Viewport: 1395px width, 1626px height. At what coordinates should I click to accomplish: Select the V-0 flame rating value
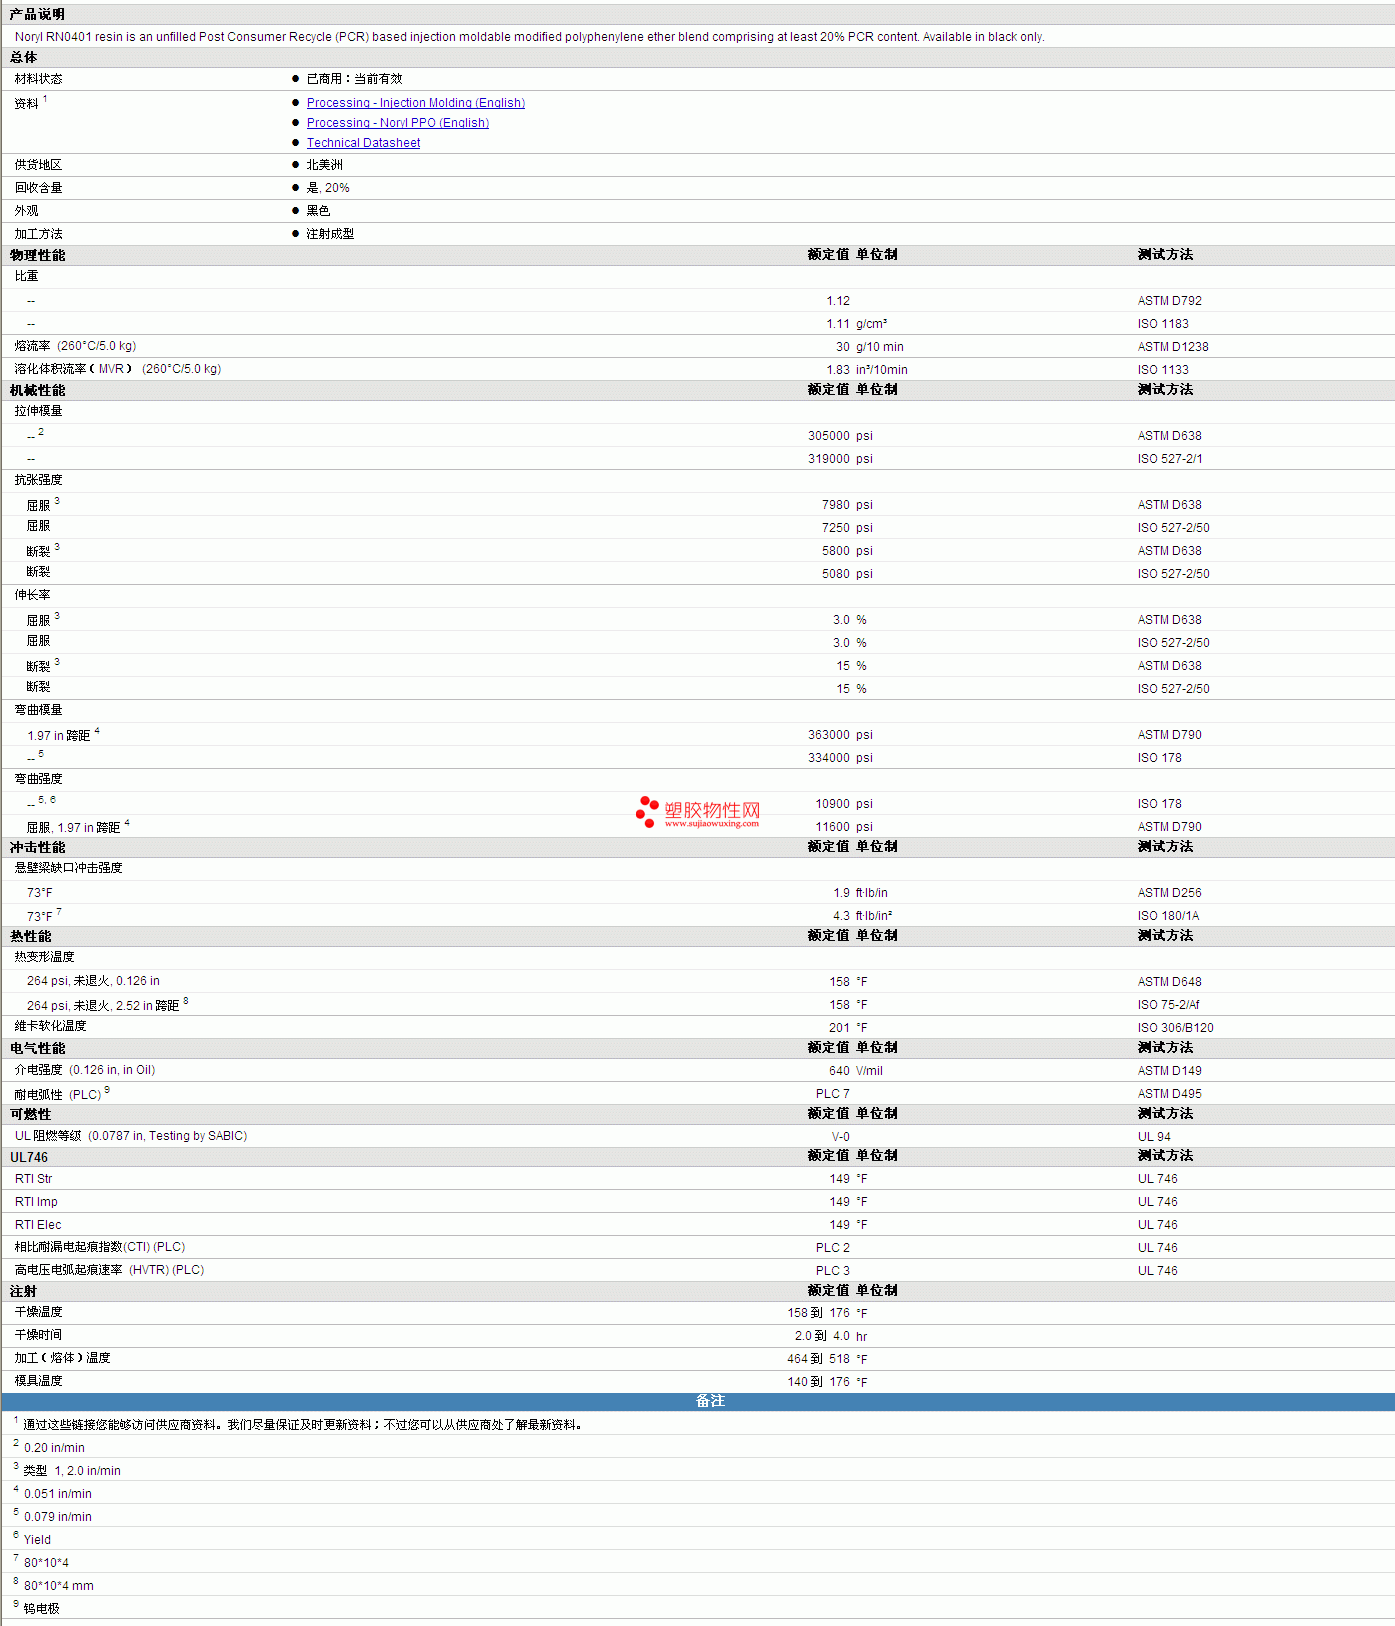(x=840, y=1137)
